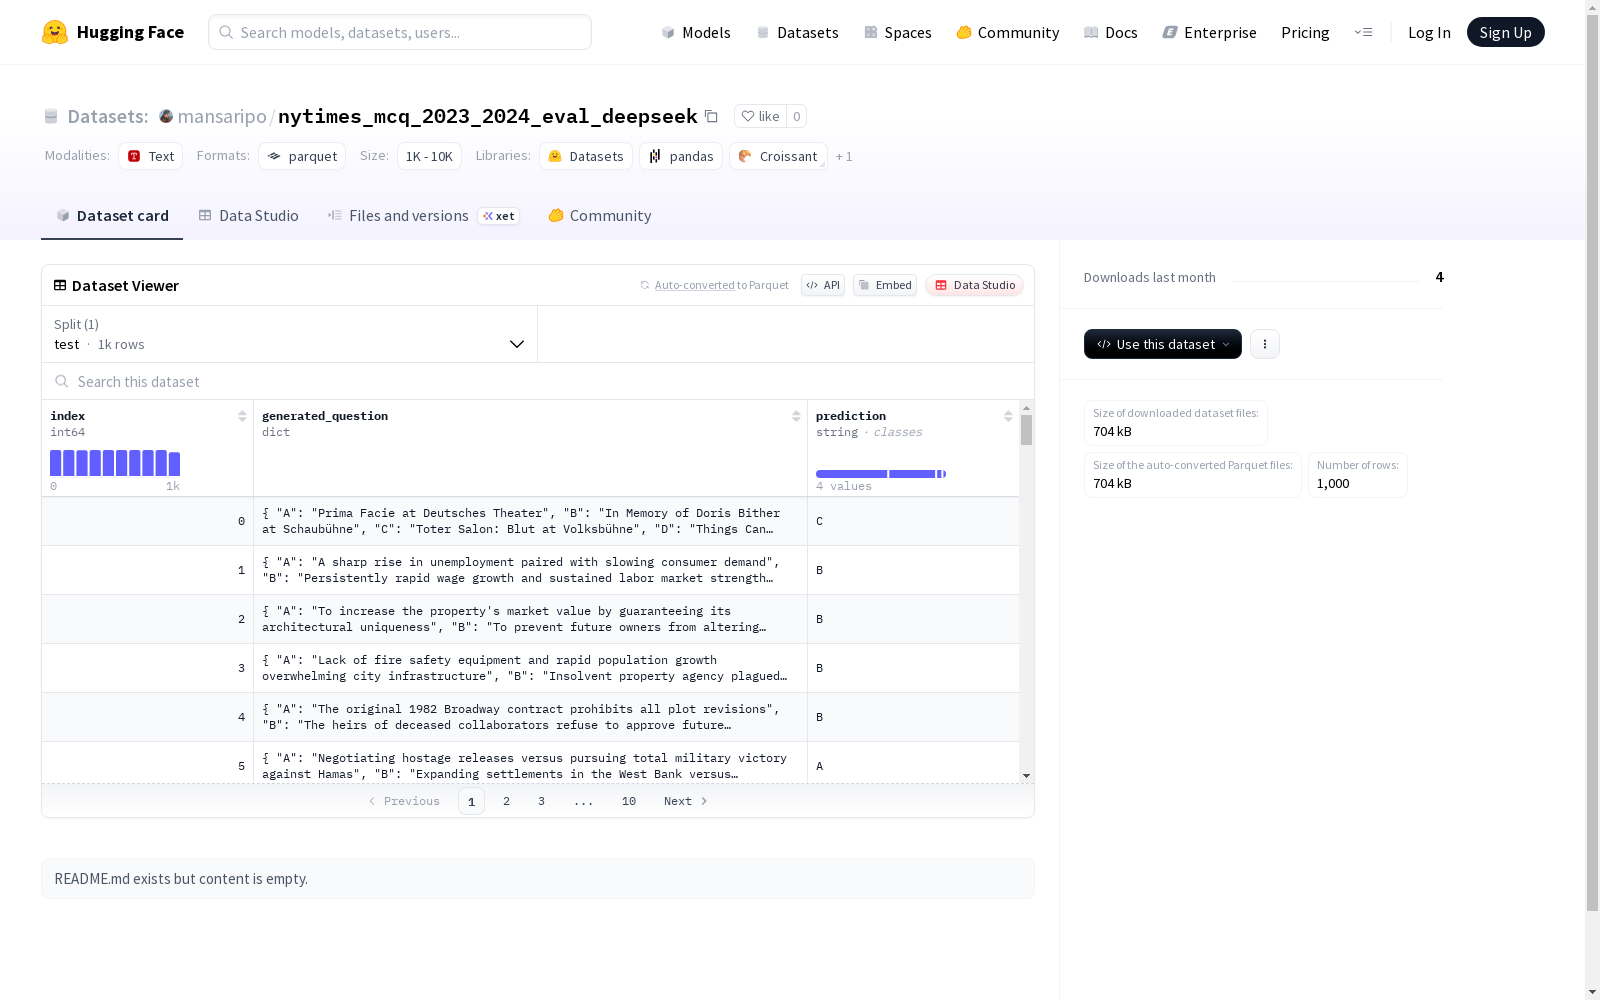
Task: Click the Log In link
Action: pos(1429,32)
